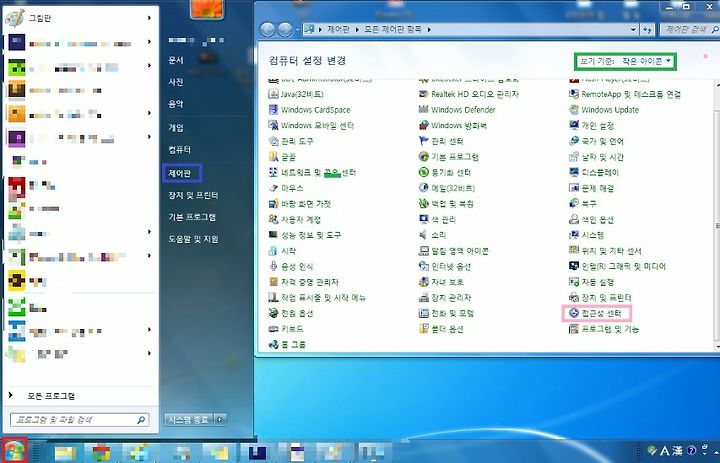Click the Control Panel vertical scrollbar

(x=717, y=214)
